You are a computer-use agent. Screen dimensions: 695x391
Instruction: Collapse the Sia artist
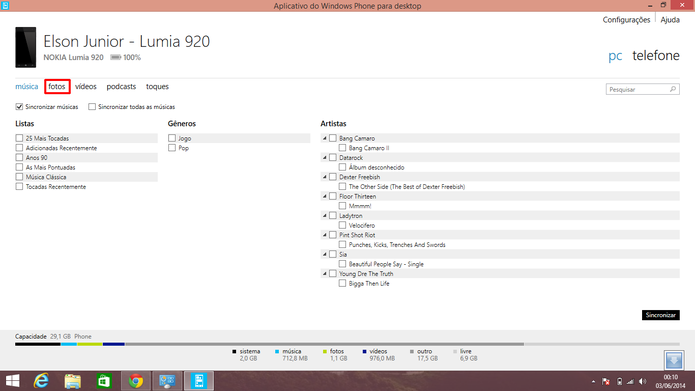[x=324, y=254]
